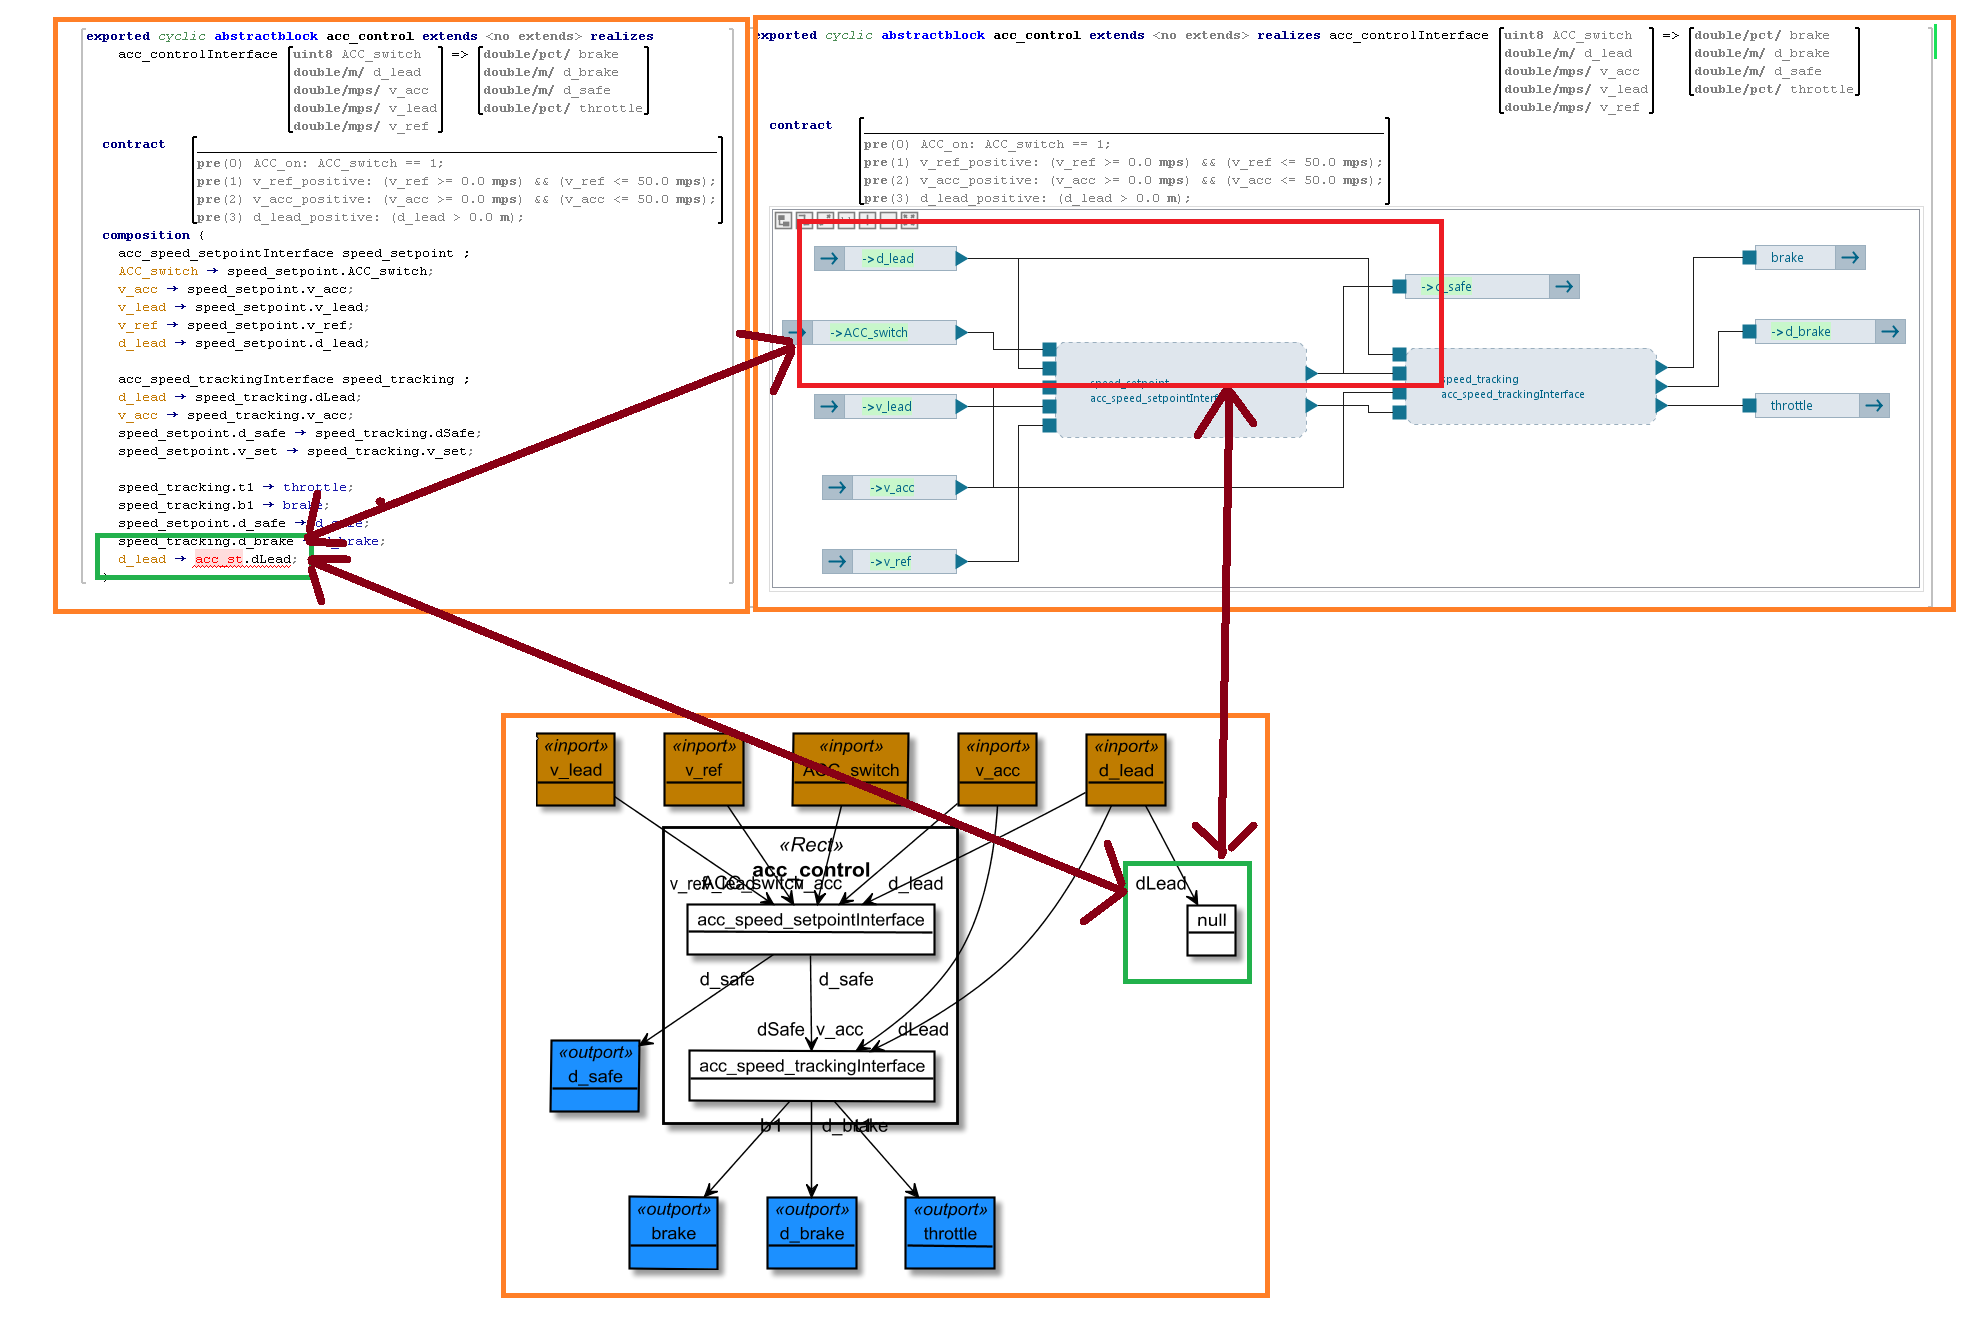Click the arrow icon on brake outport
This screenshot has height=1344, width=1984.
pos(1850,257)
